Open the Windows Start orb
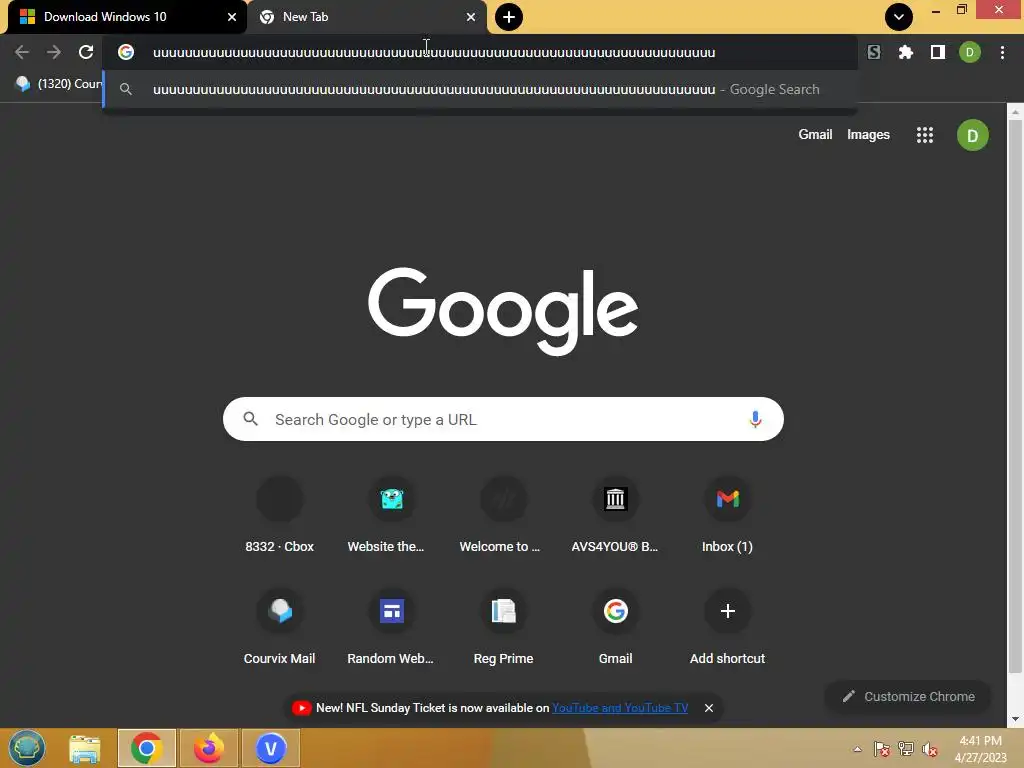 (27, 748)
